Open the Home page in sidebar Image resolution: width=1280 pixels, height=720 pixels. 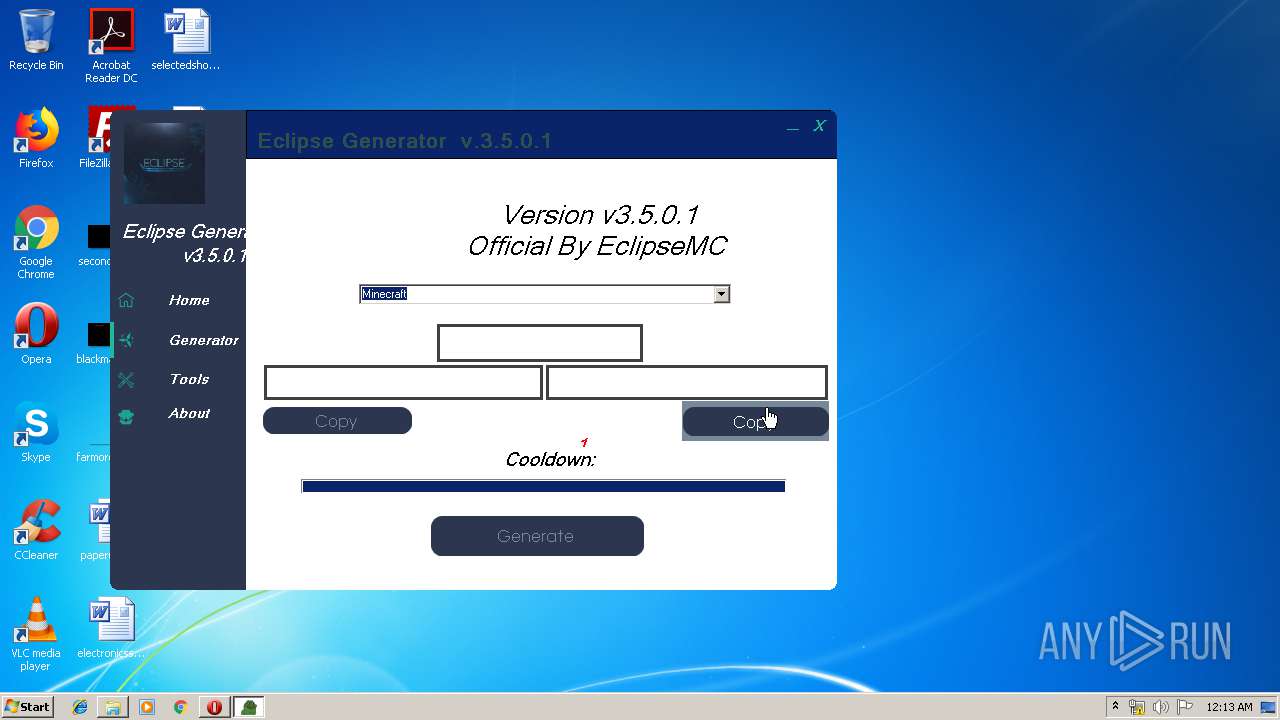tap(189, 300)
